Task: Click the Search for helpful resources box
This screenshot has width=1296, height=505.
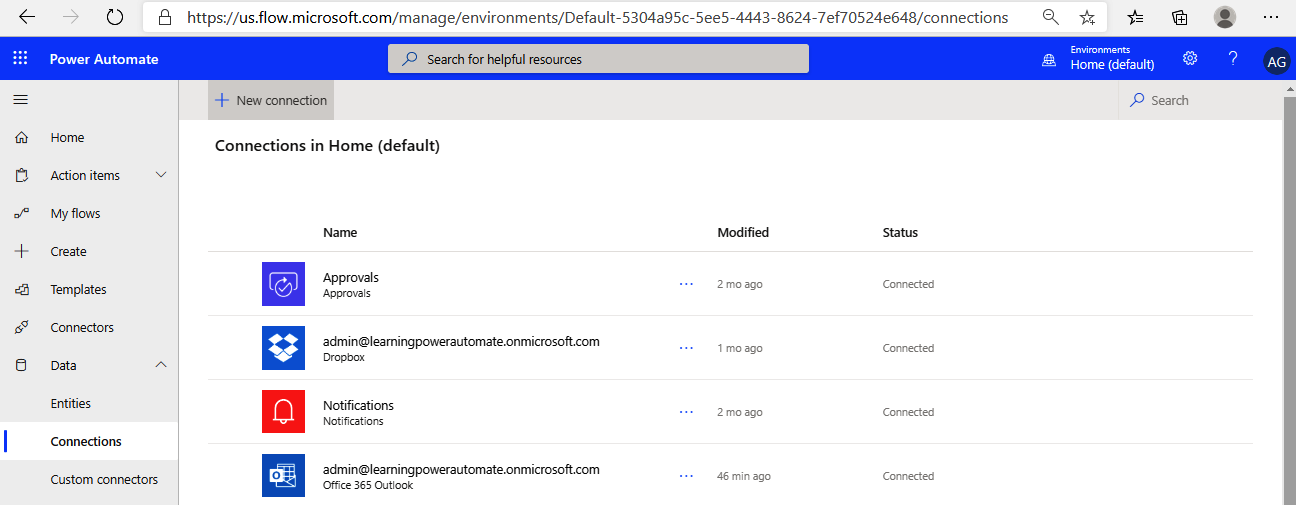Action: click(x=598, y=59)
